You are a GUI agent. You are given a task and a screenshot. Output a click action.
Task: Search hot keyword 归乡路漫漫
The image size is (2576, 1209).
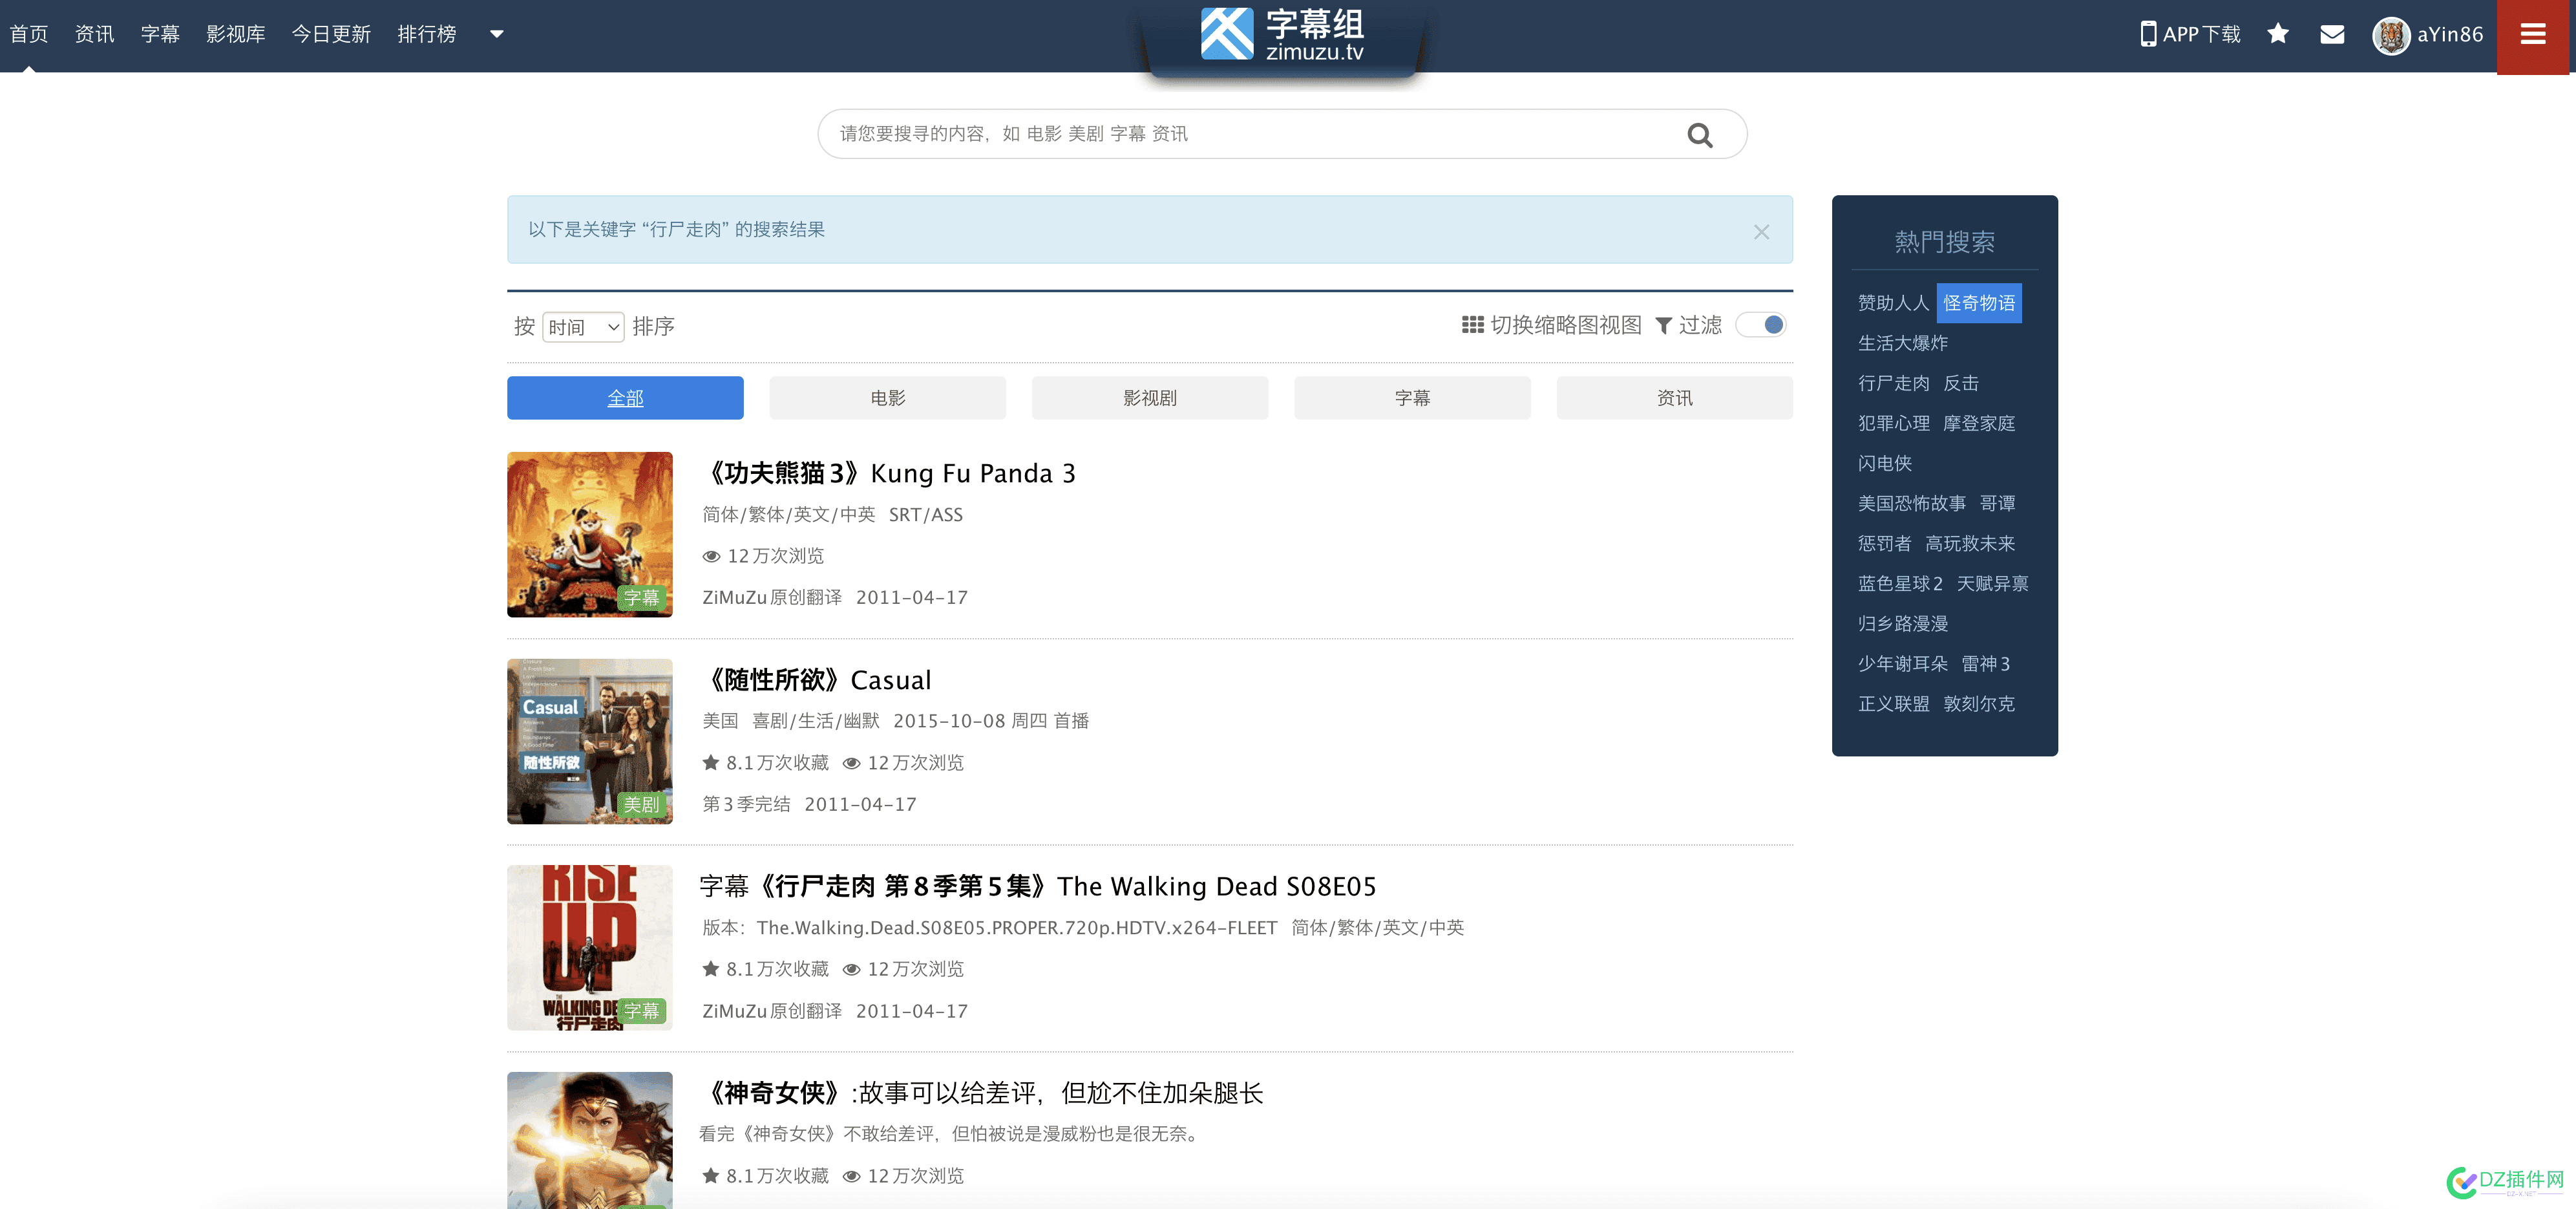[1903, 623]
